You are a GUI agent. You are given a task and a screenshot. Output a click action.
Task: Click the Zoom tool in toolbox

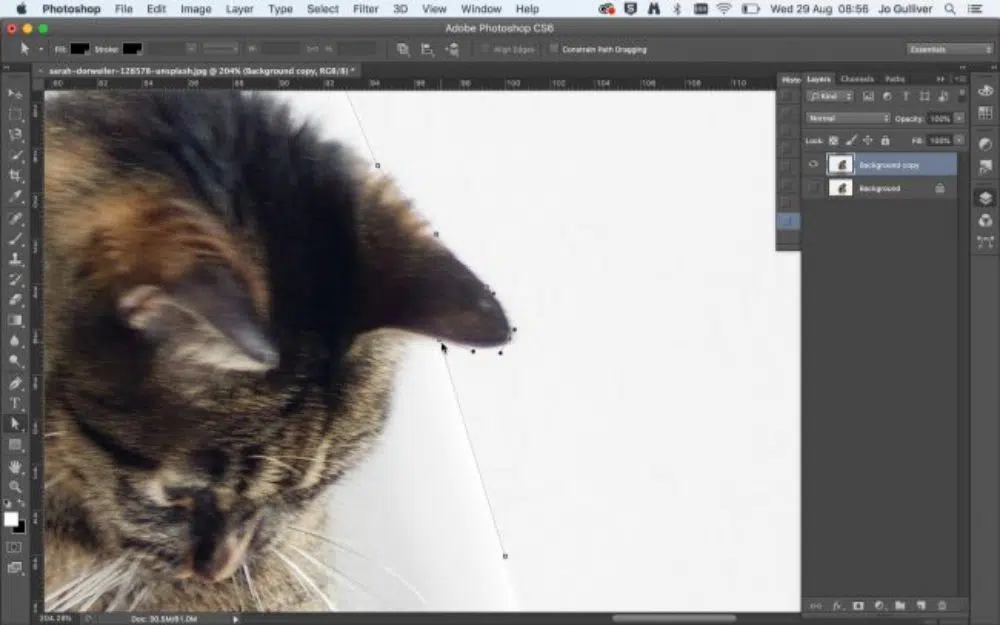[x=15, y=487]
